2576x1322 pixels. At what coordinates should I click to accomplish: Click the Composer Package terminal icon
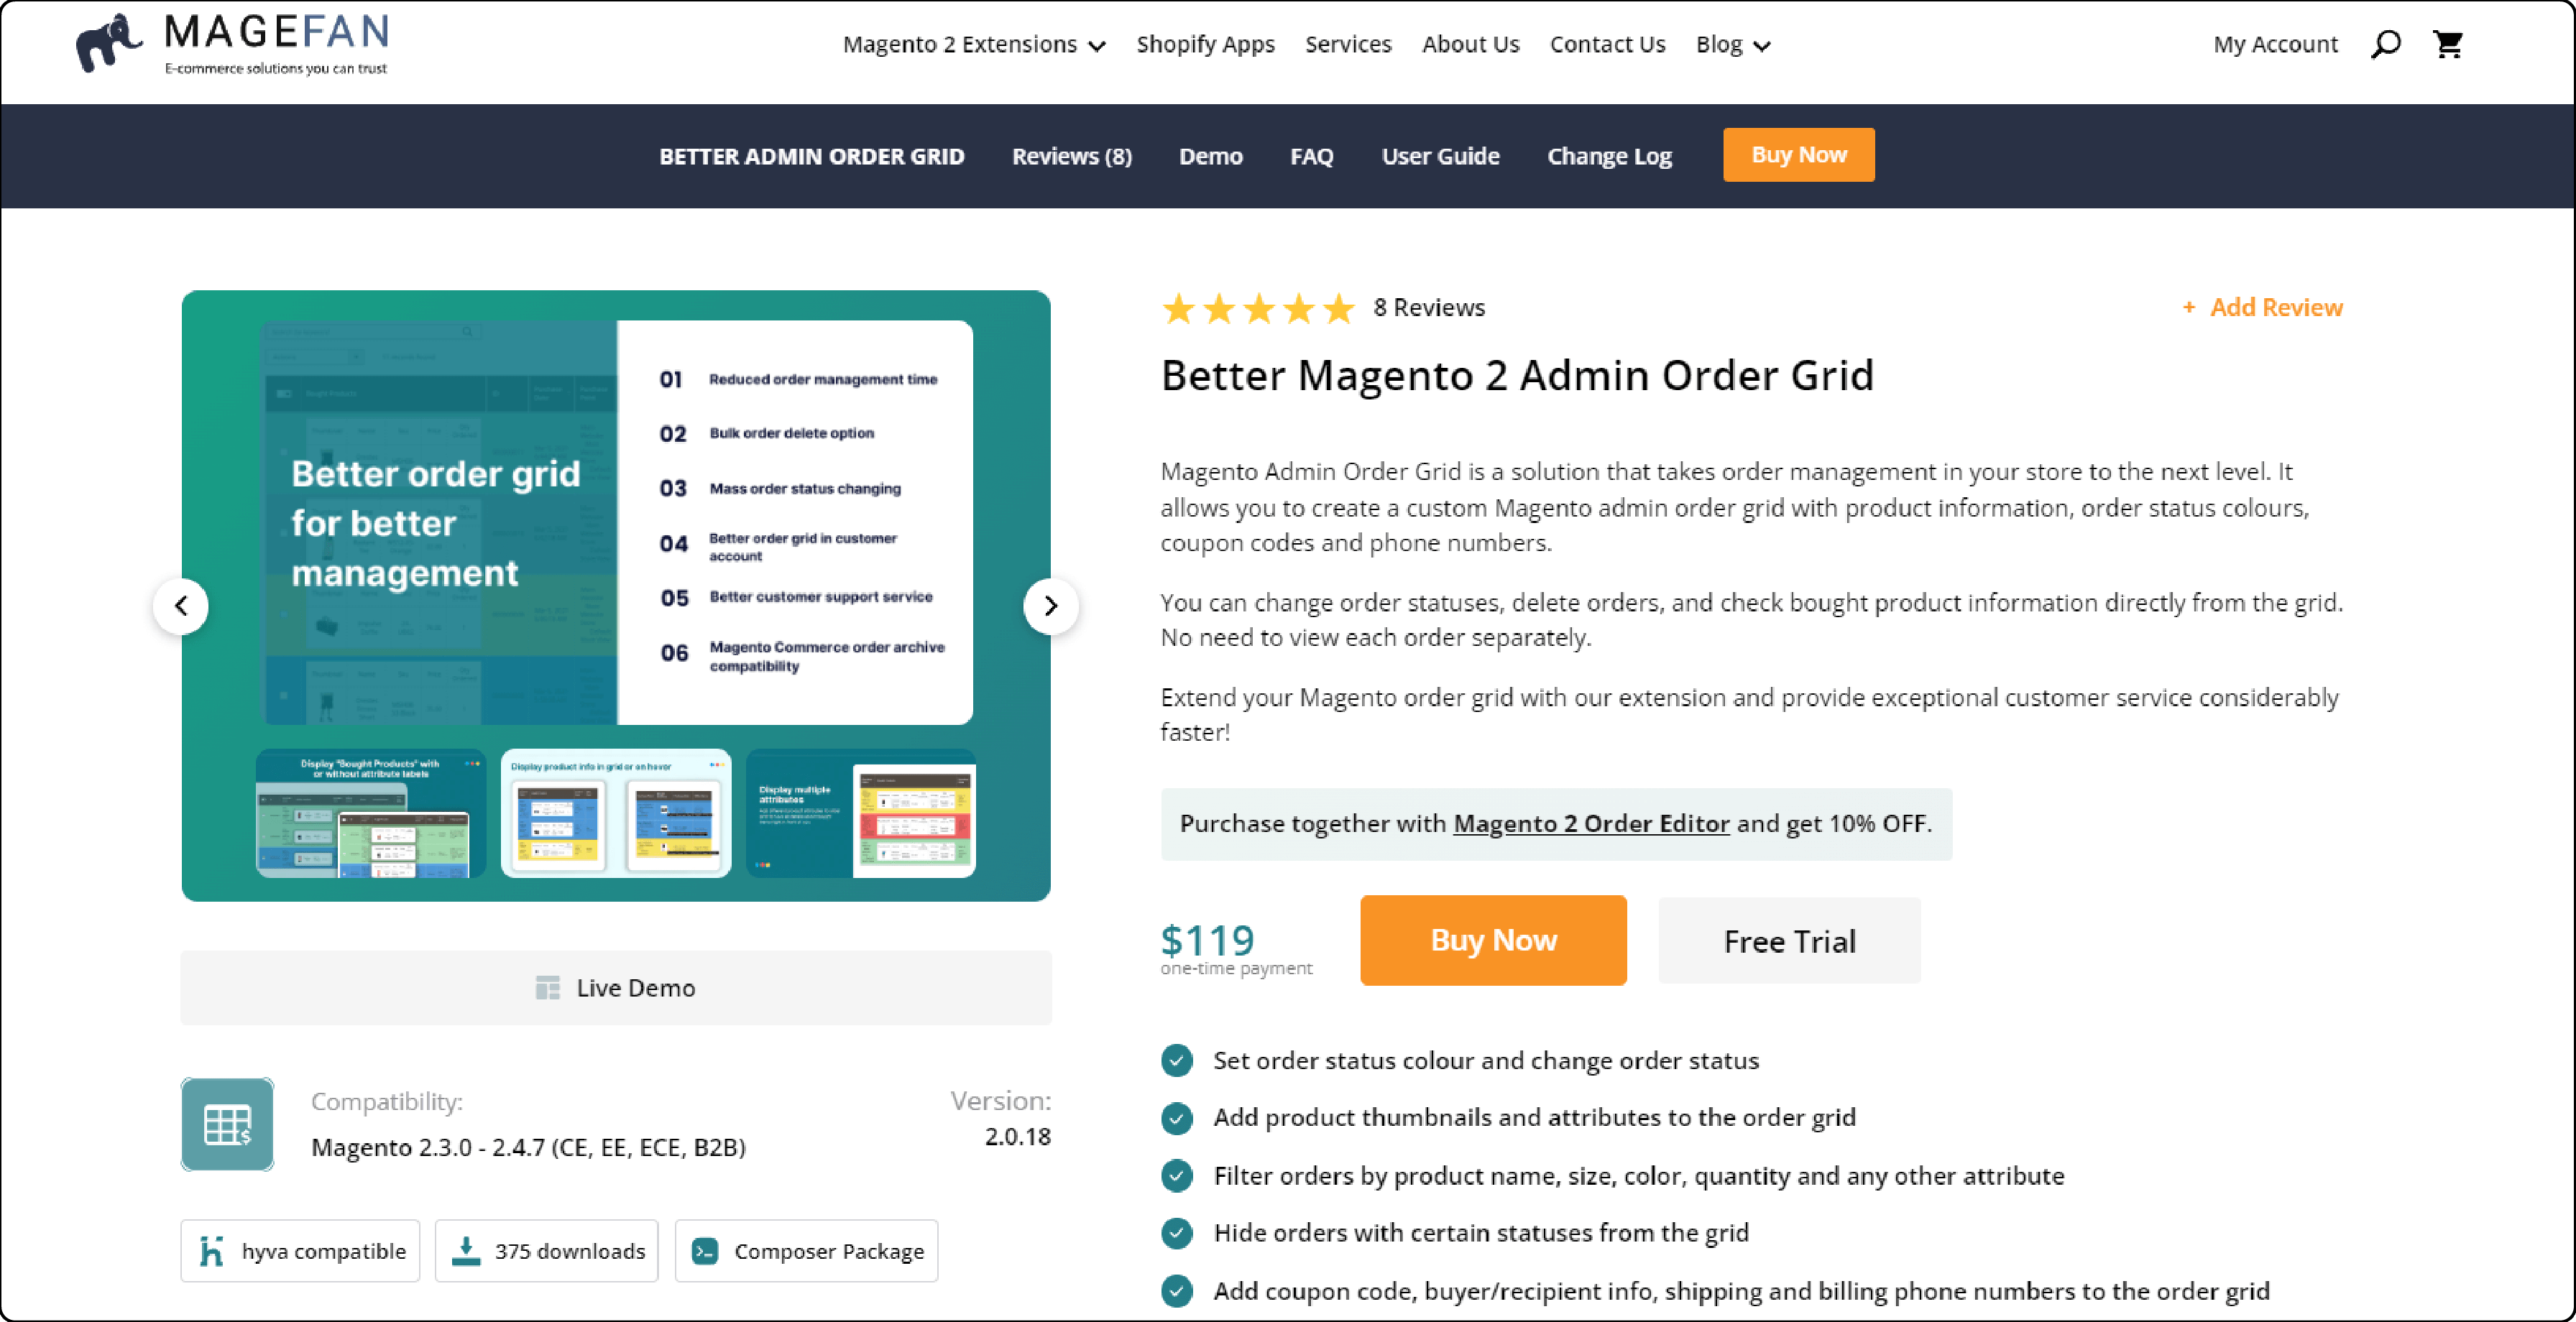pyautogui.click(x=705, y=1251)
